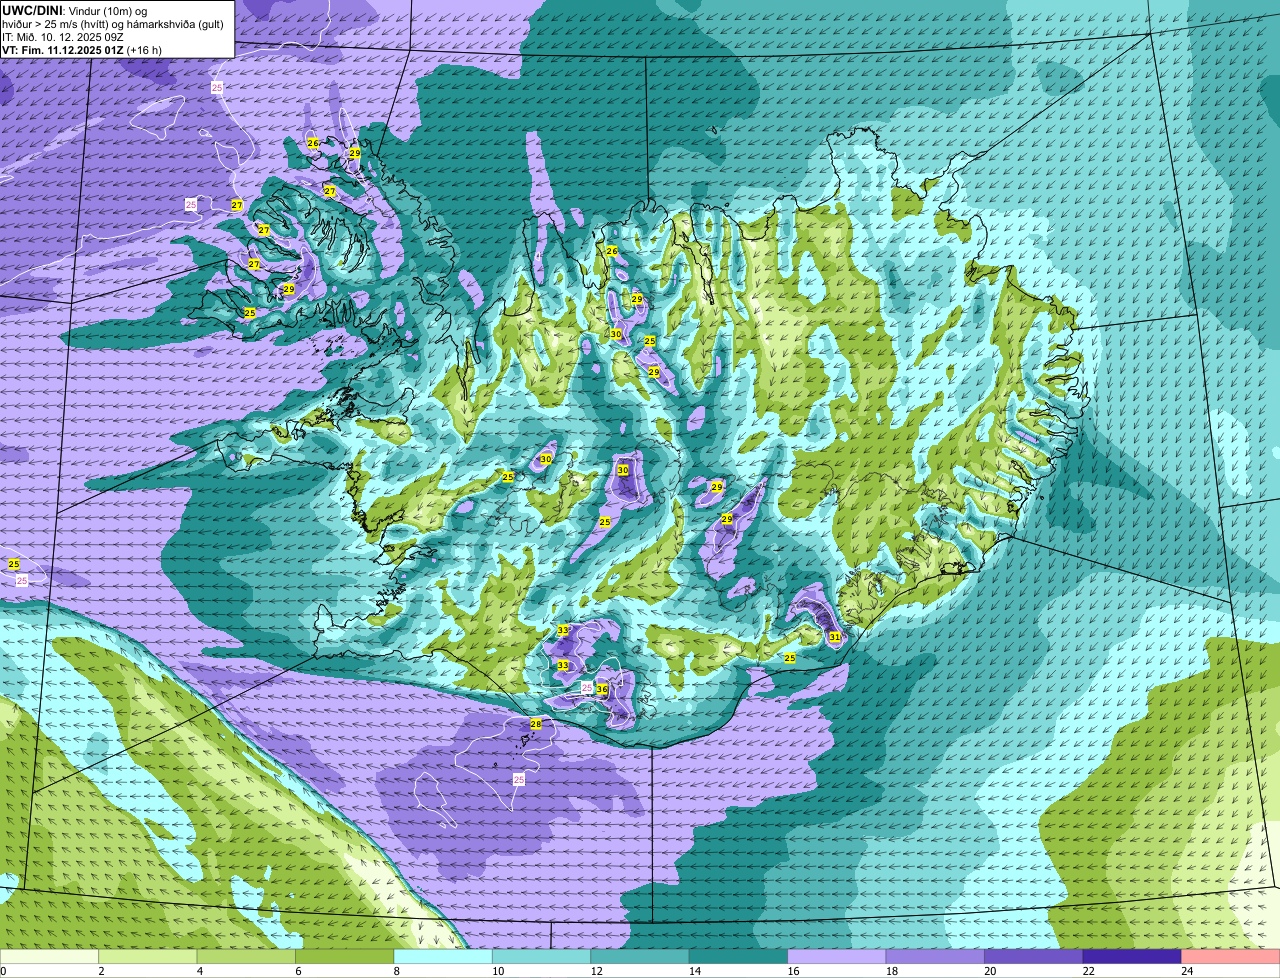This screenshot has height=978, width=1280.
Task: Click the legend scale number 10
Action: coord(498,971)
